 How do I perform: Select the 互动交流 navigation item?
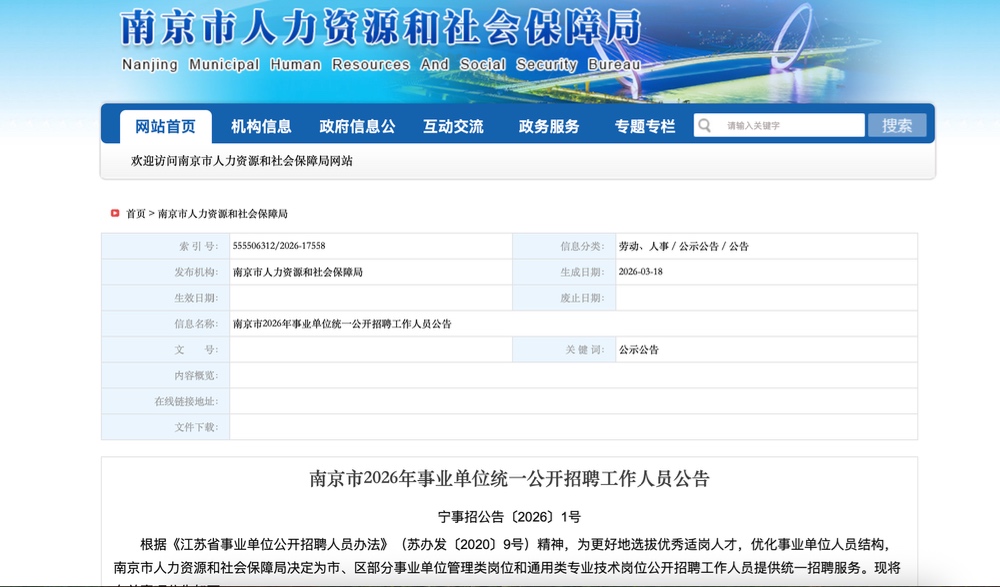453,127
